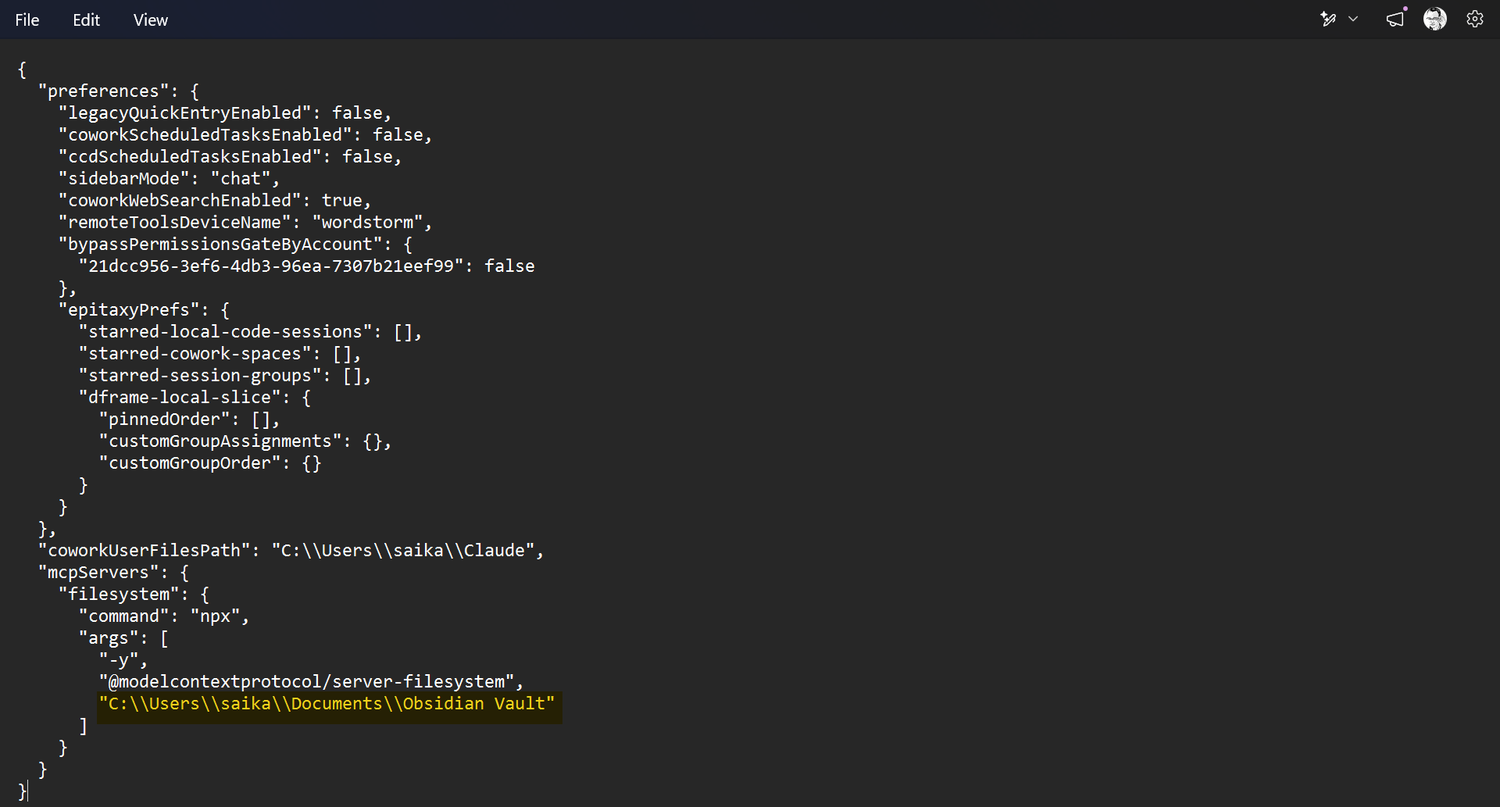Click the "legacyQuickEntryEnabled" line
Viewport: 1500px width, 807px height.
(x=225, y=113)
